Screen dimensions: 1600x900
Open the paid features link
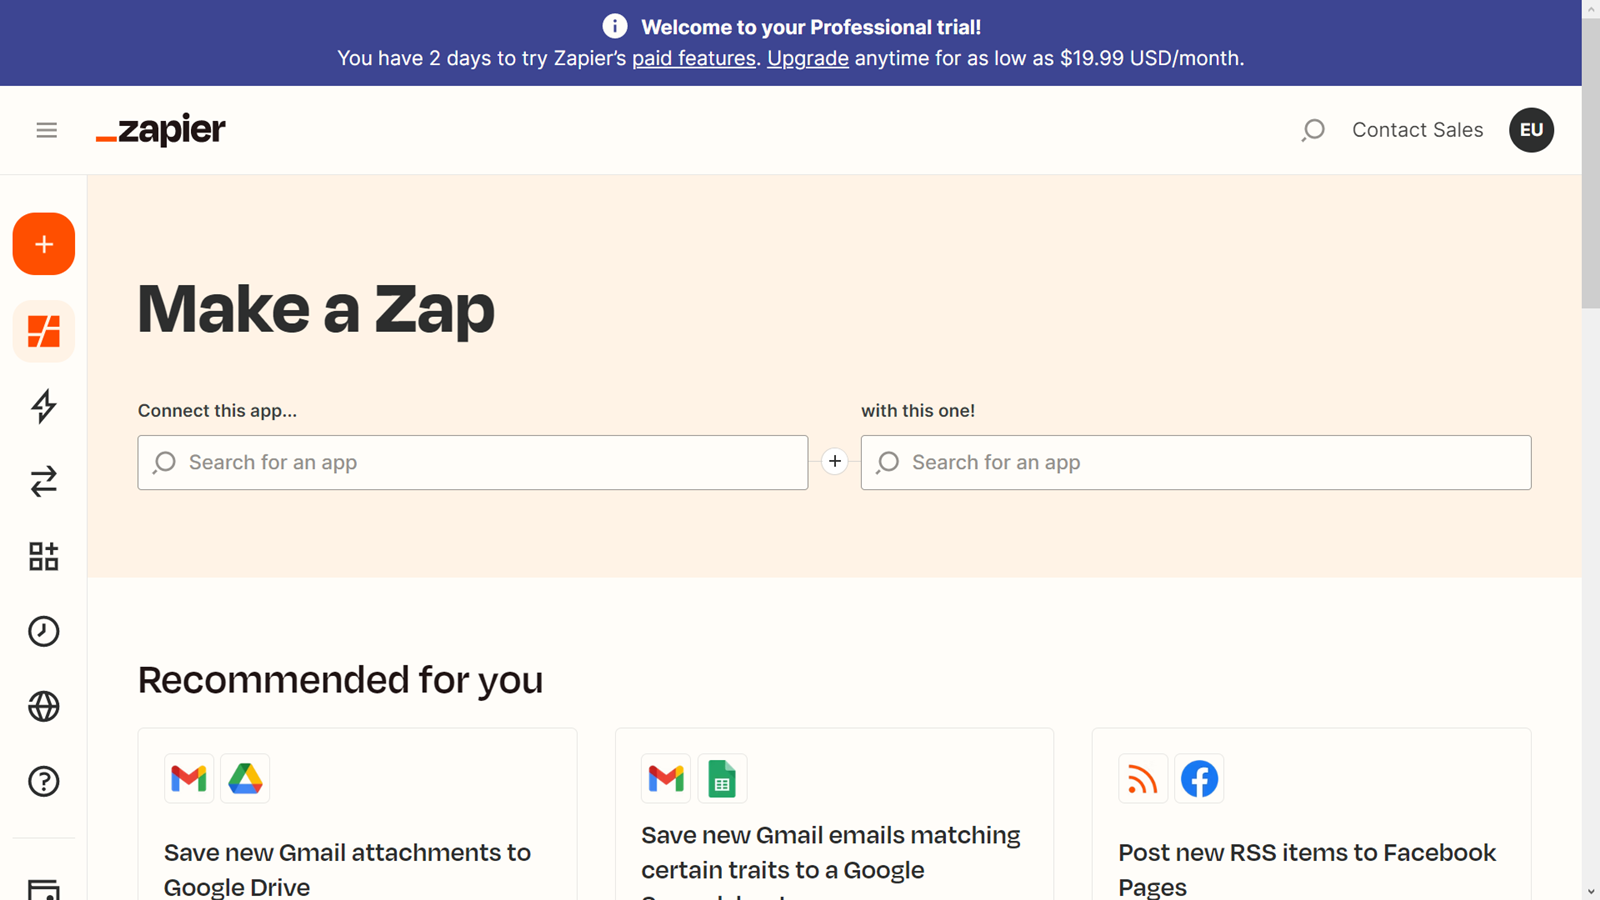[x=693, y=58]
